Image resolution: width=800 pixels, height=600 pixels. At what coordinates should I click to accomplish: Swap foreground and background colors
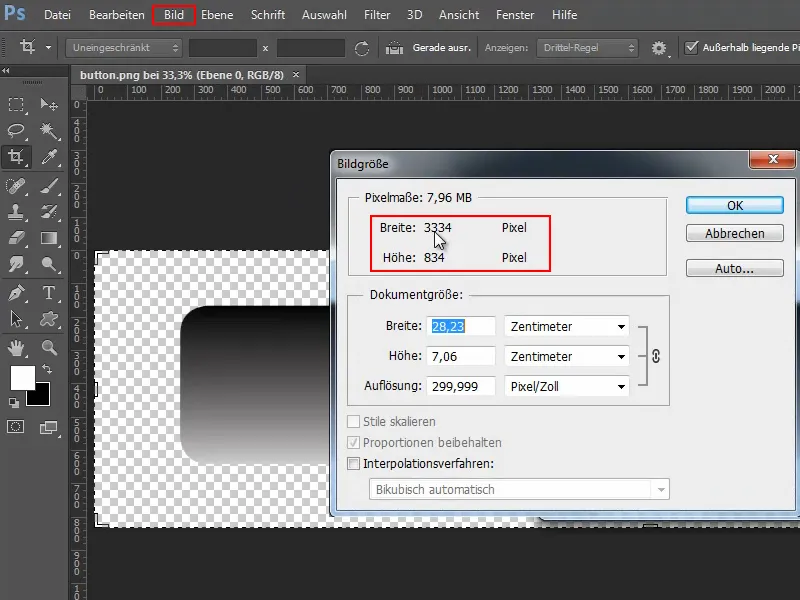point(47,368)
